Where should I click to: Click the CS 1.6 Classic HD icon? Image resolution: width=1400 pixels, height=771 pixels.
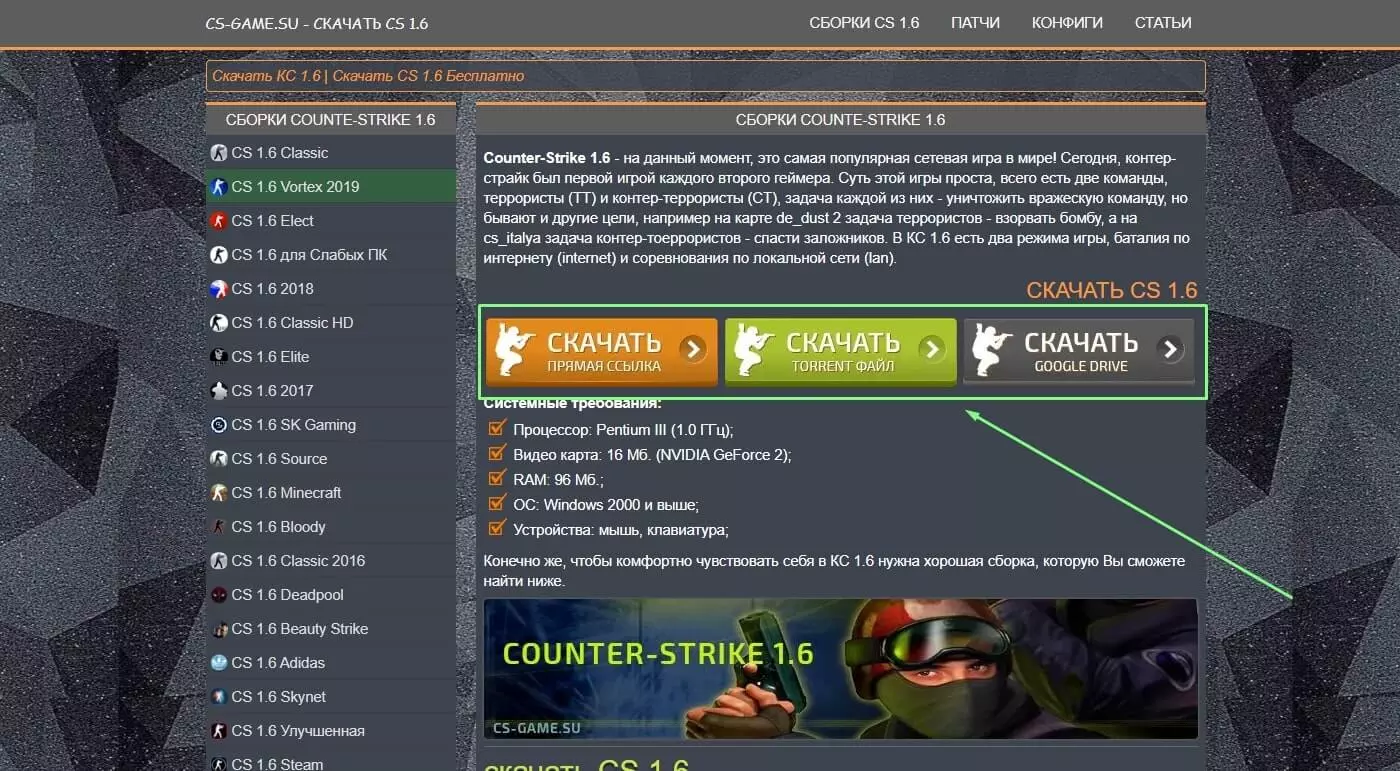(219, 323)
